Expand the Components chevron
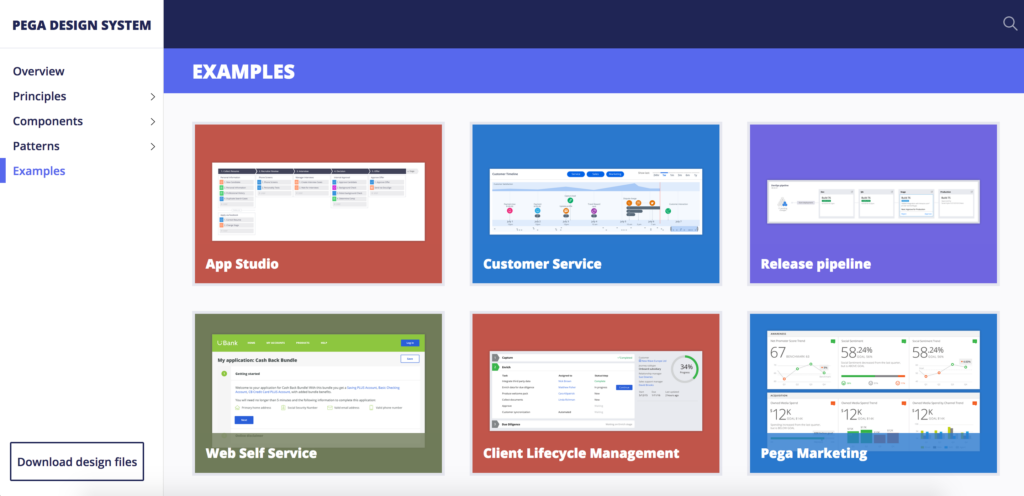This screenshot has height=496, width=1024. pos(153,121)
